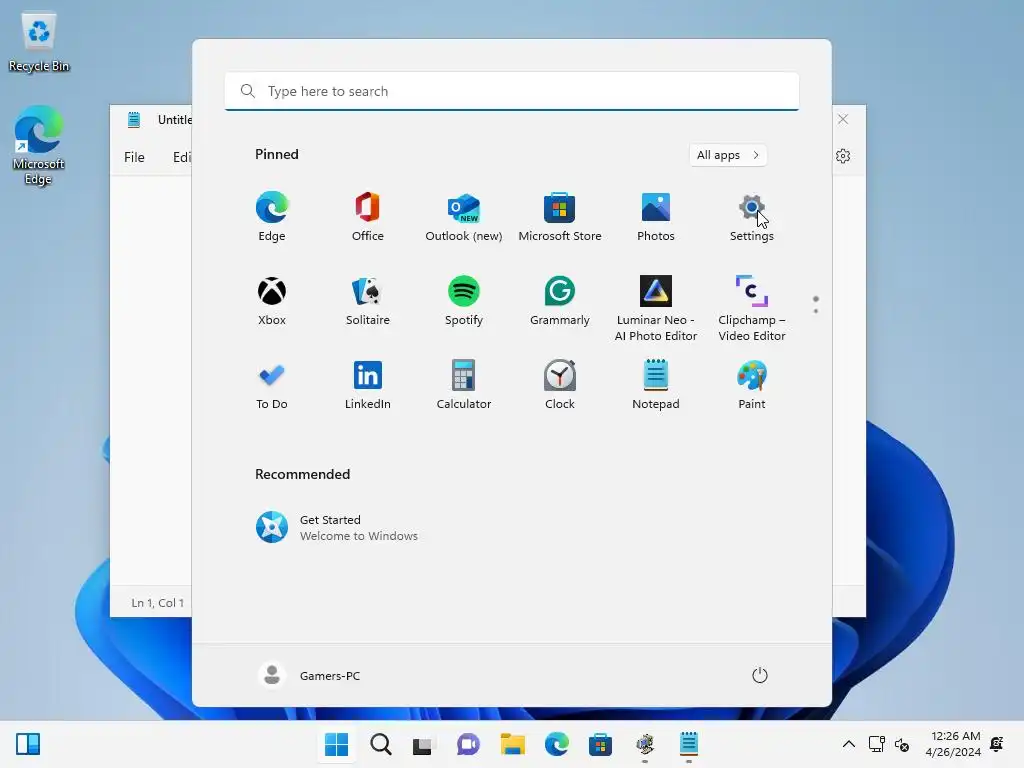The width and height of the screenshot is (1024, 768).
Task: Launch Office from pinned apps
Action: click(368, 217)
